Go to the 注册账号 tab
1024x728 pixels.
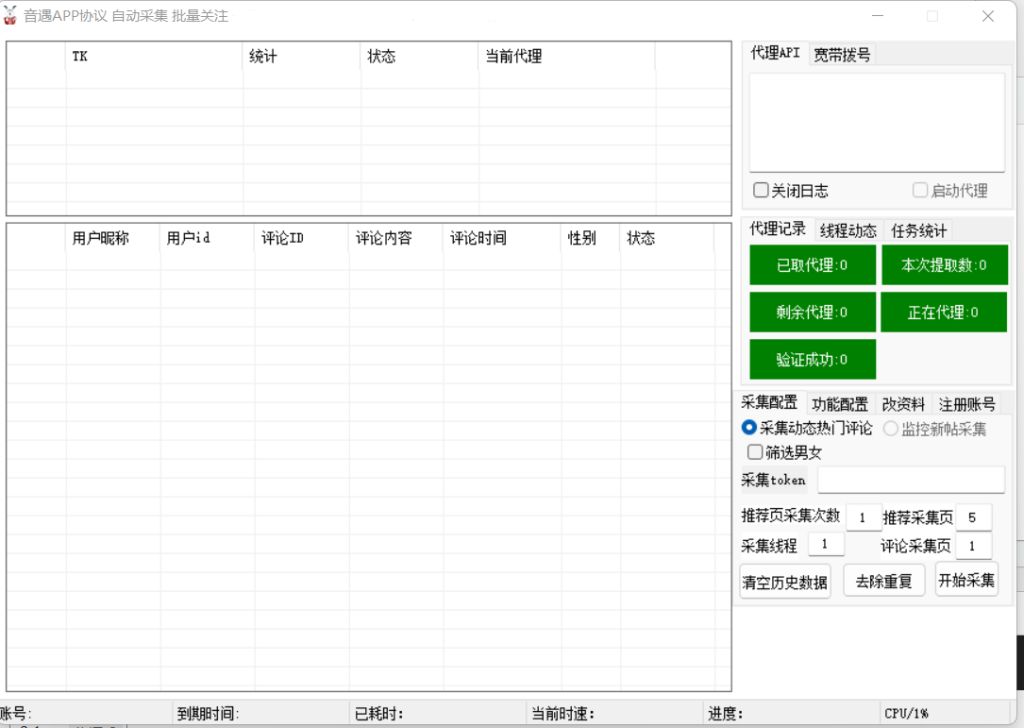967,404
